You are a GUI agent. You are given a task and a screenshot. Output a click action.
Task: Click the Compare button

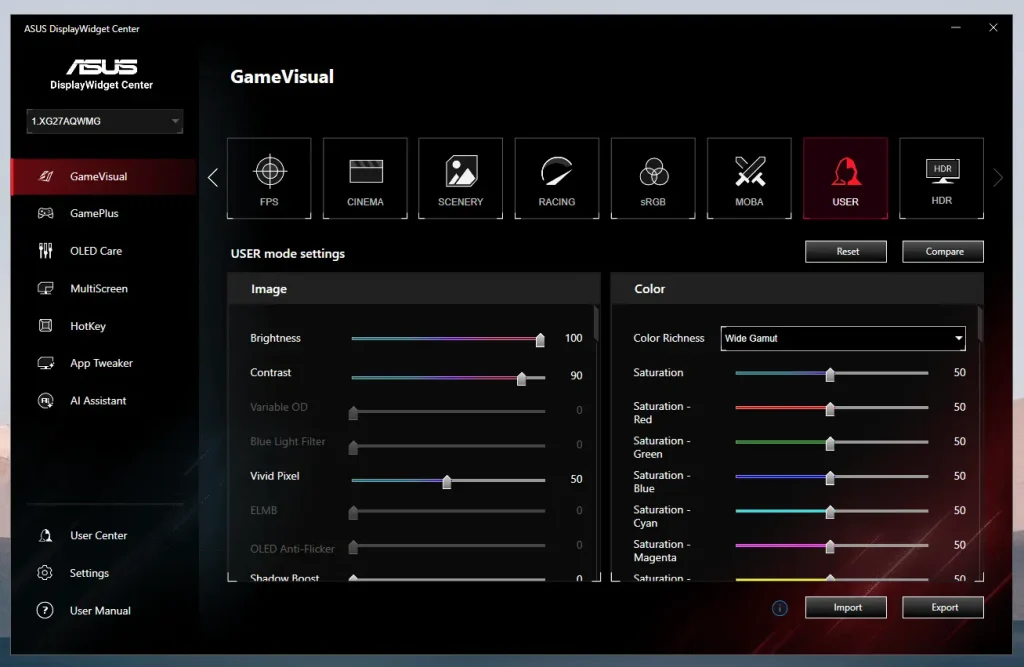[943, 252]
